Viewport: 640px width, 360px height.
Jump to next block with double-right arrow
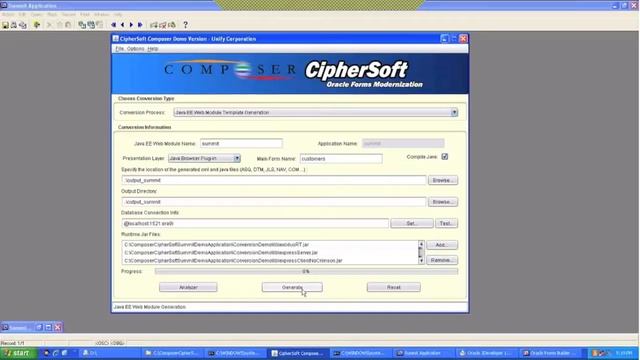[x=140, y=25]
